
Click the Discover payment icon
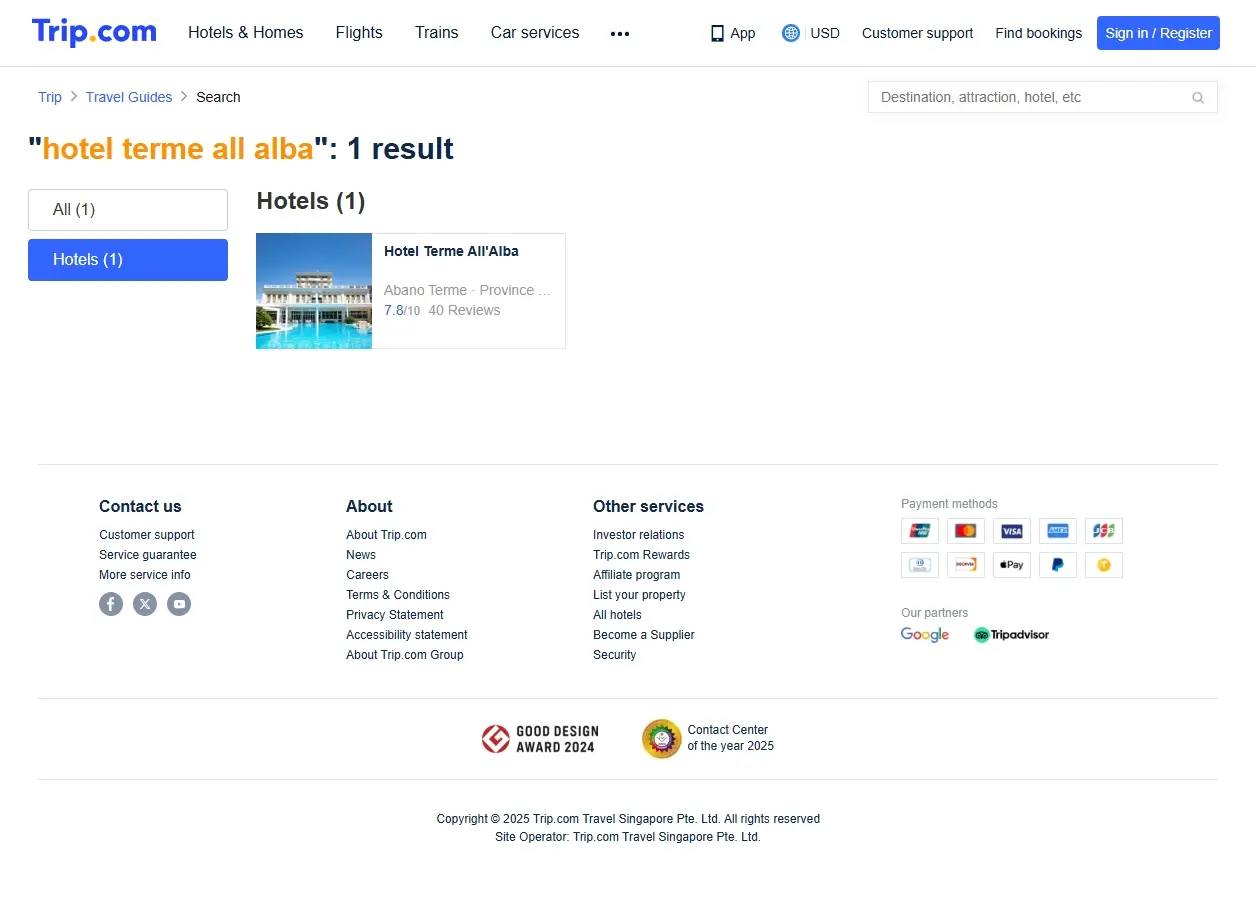click(966, 565)
